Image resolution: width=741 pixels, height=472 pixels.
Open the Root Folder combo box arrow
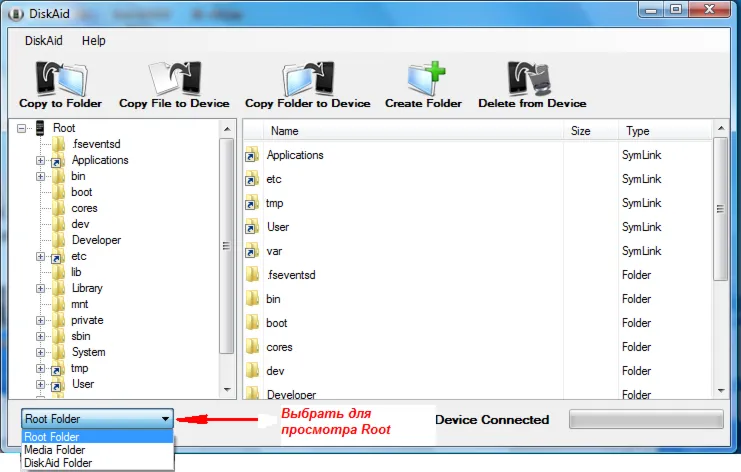(x=165, y=419)
